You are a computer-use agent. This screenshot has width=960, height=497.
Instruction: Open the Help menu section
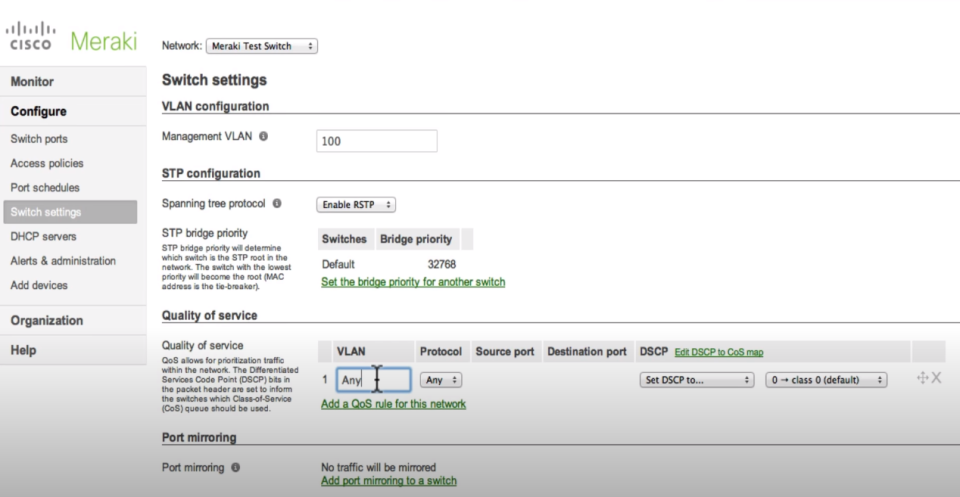click(73, 350)
